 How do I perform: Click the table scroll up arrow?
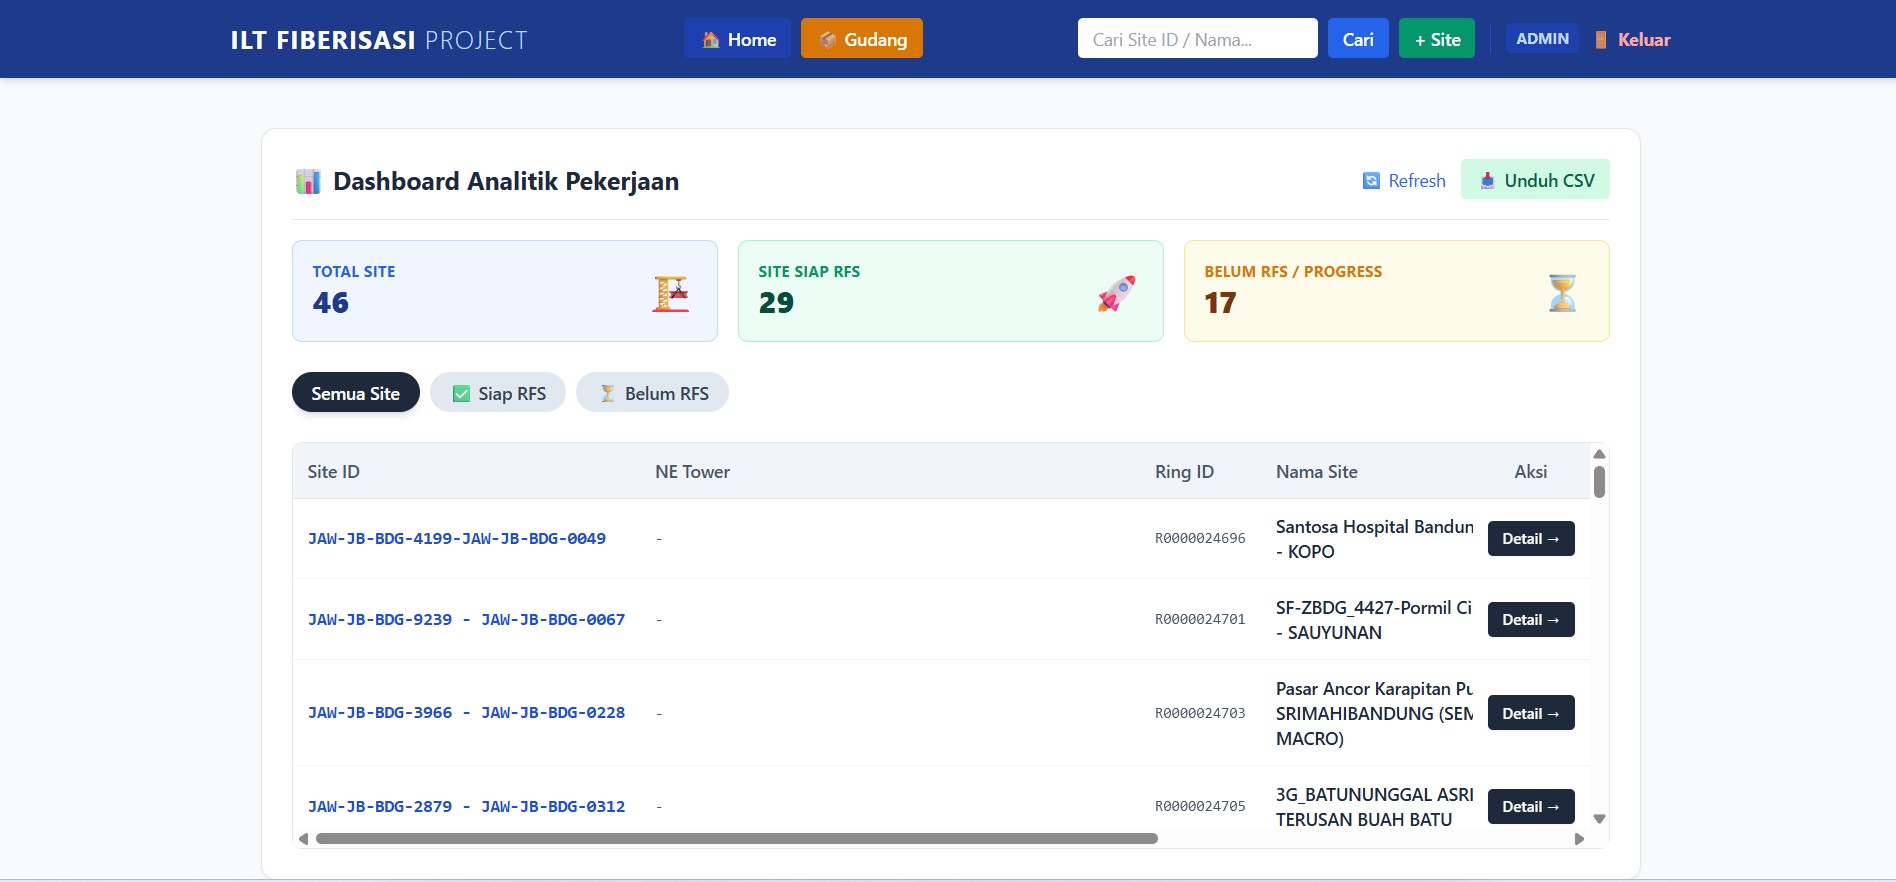(x=1599, y=454)
